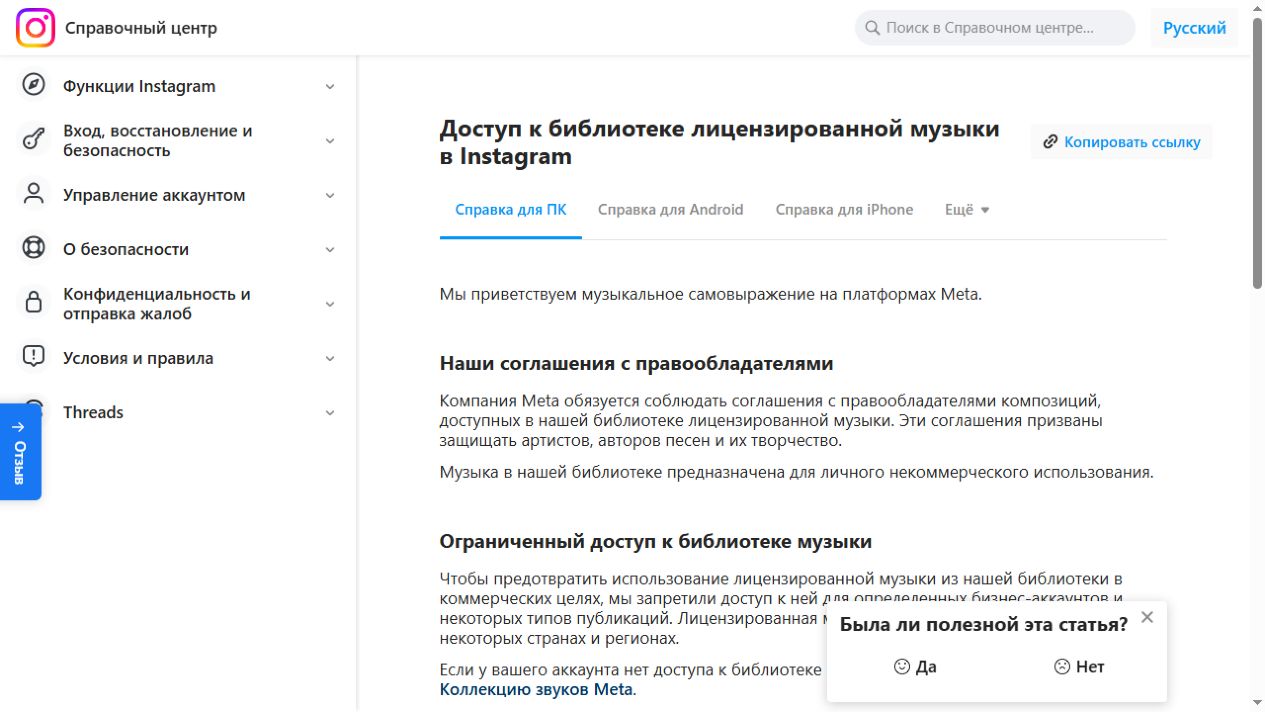Image resolution: width=1265 pixels, height=712 pixels.
Task: Open the Коллекцию звуков Meta link
Action: (537, 689)
